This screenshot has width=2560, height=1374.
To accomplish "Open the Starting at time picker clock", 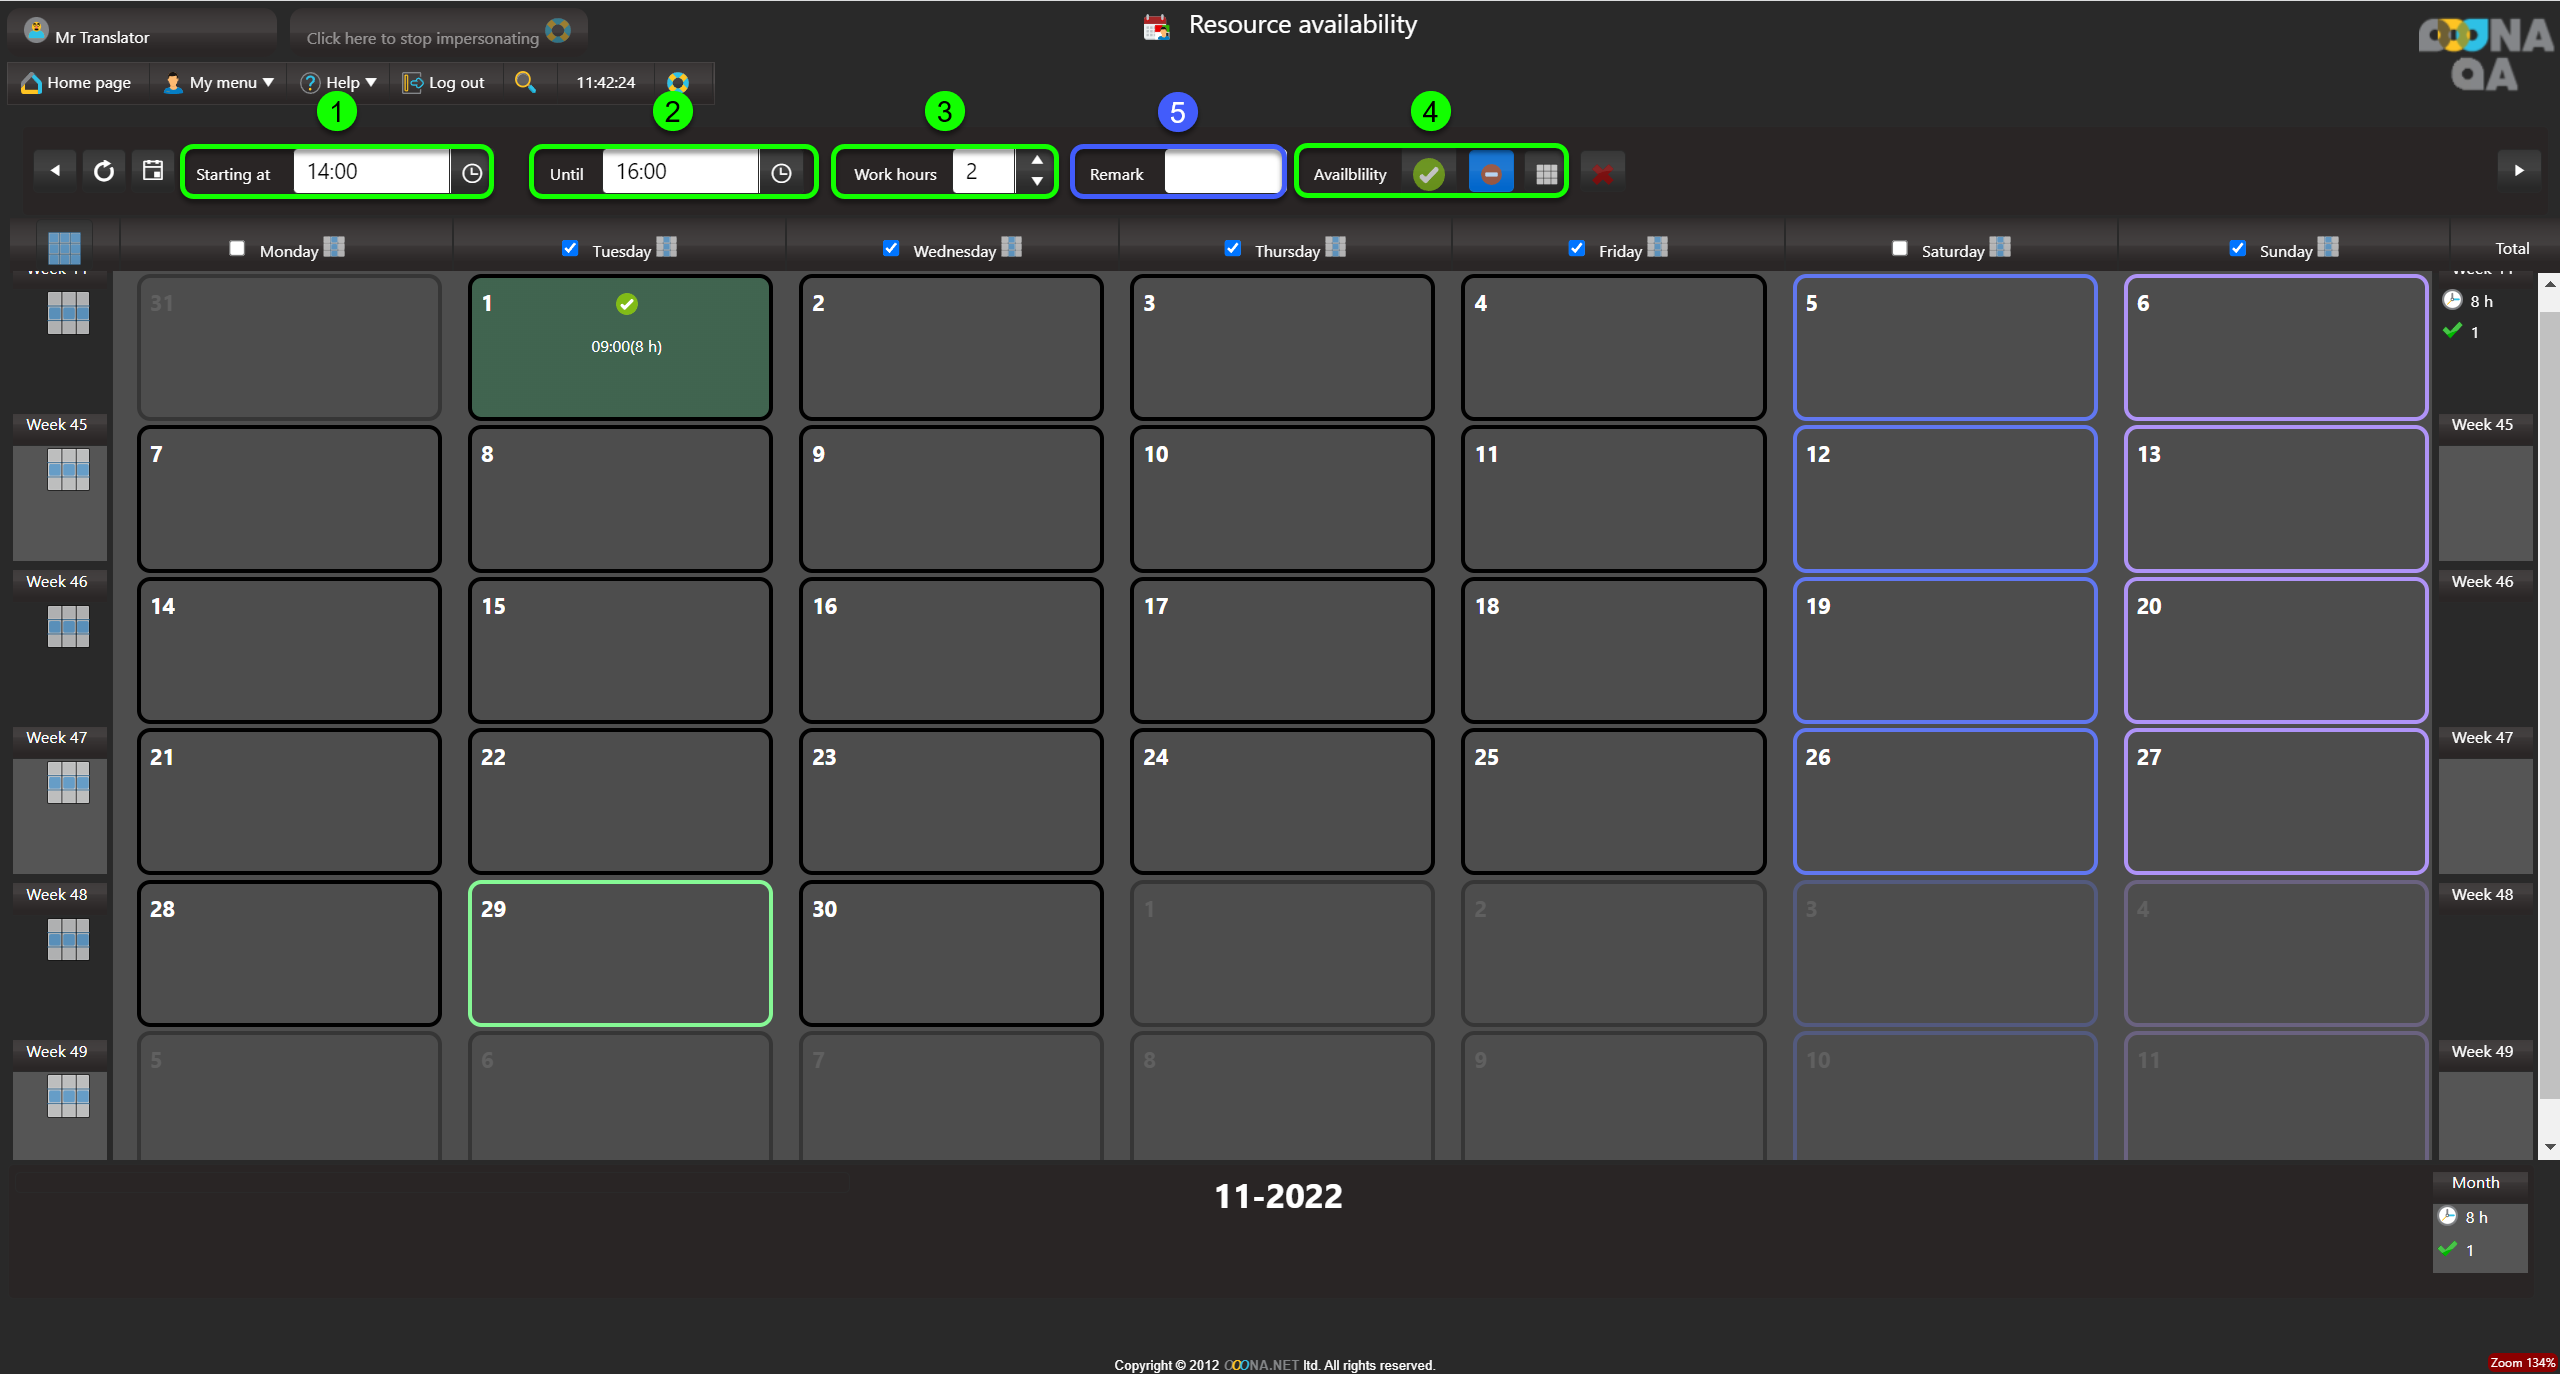I will (x=472, y=173).
